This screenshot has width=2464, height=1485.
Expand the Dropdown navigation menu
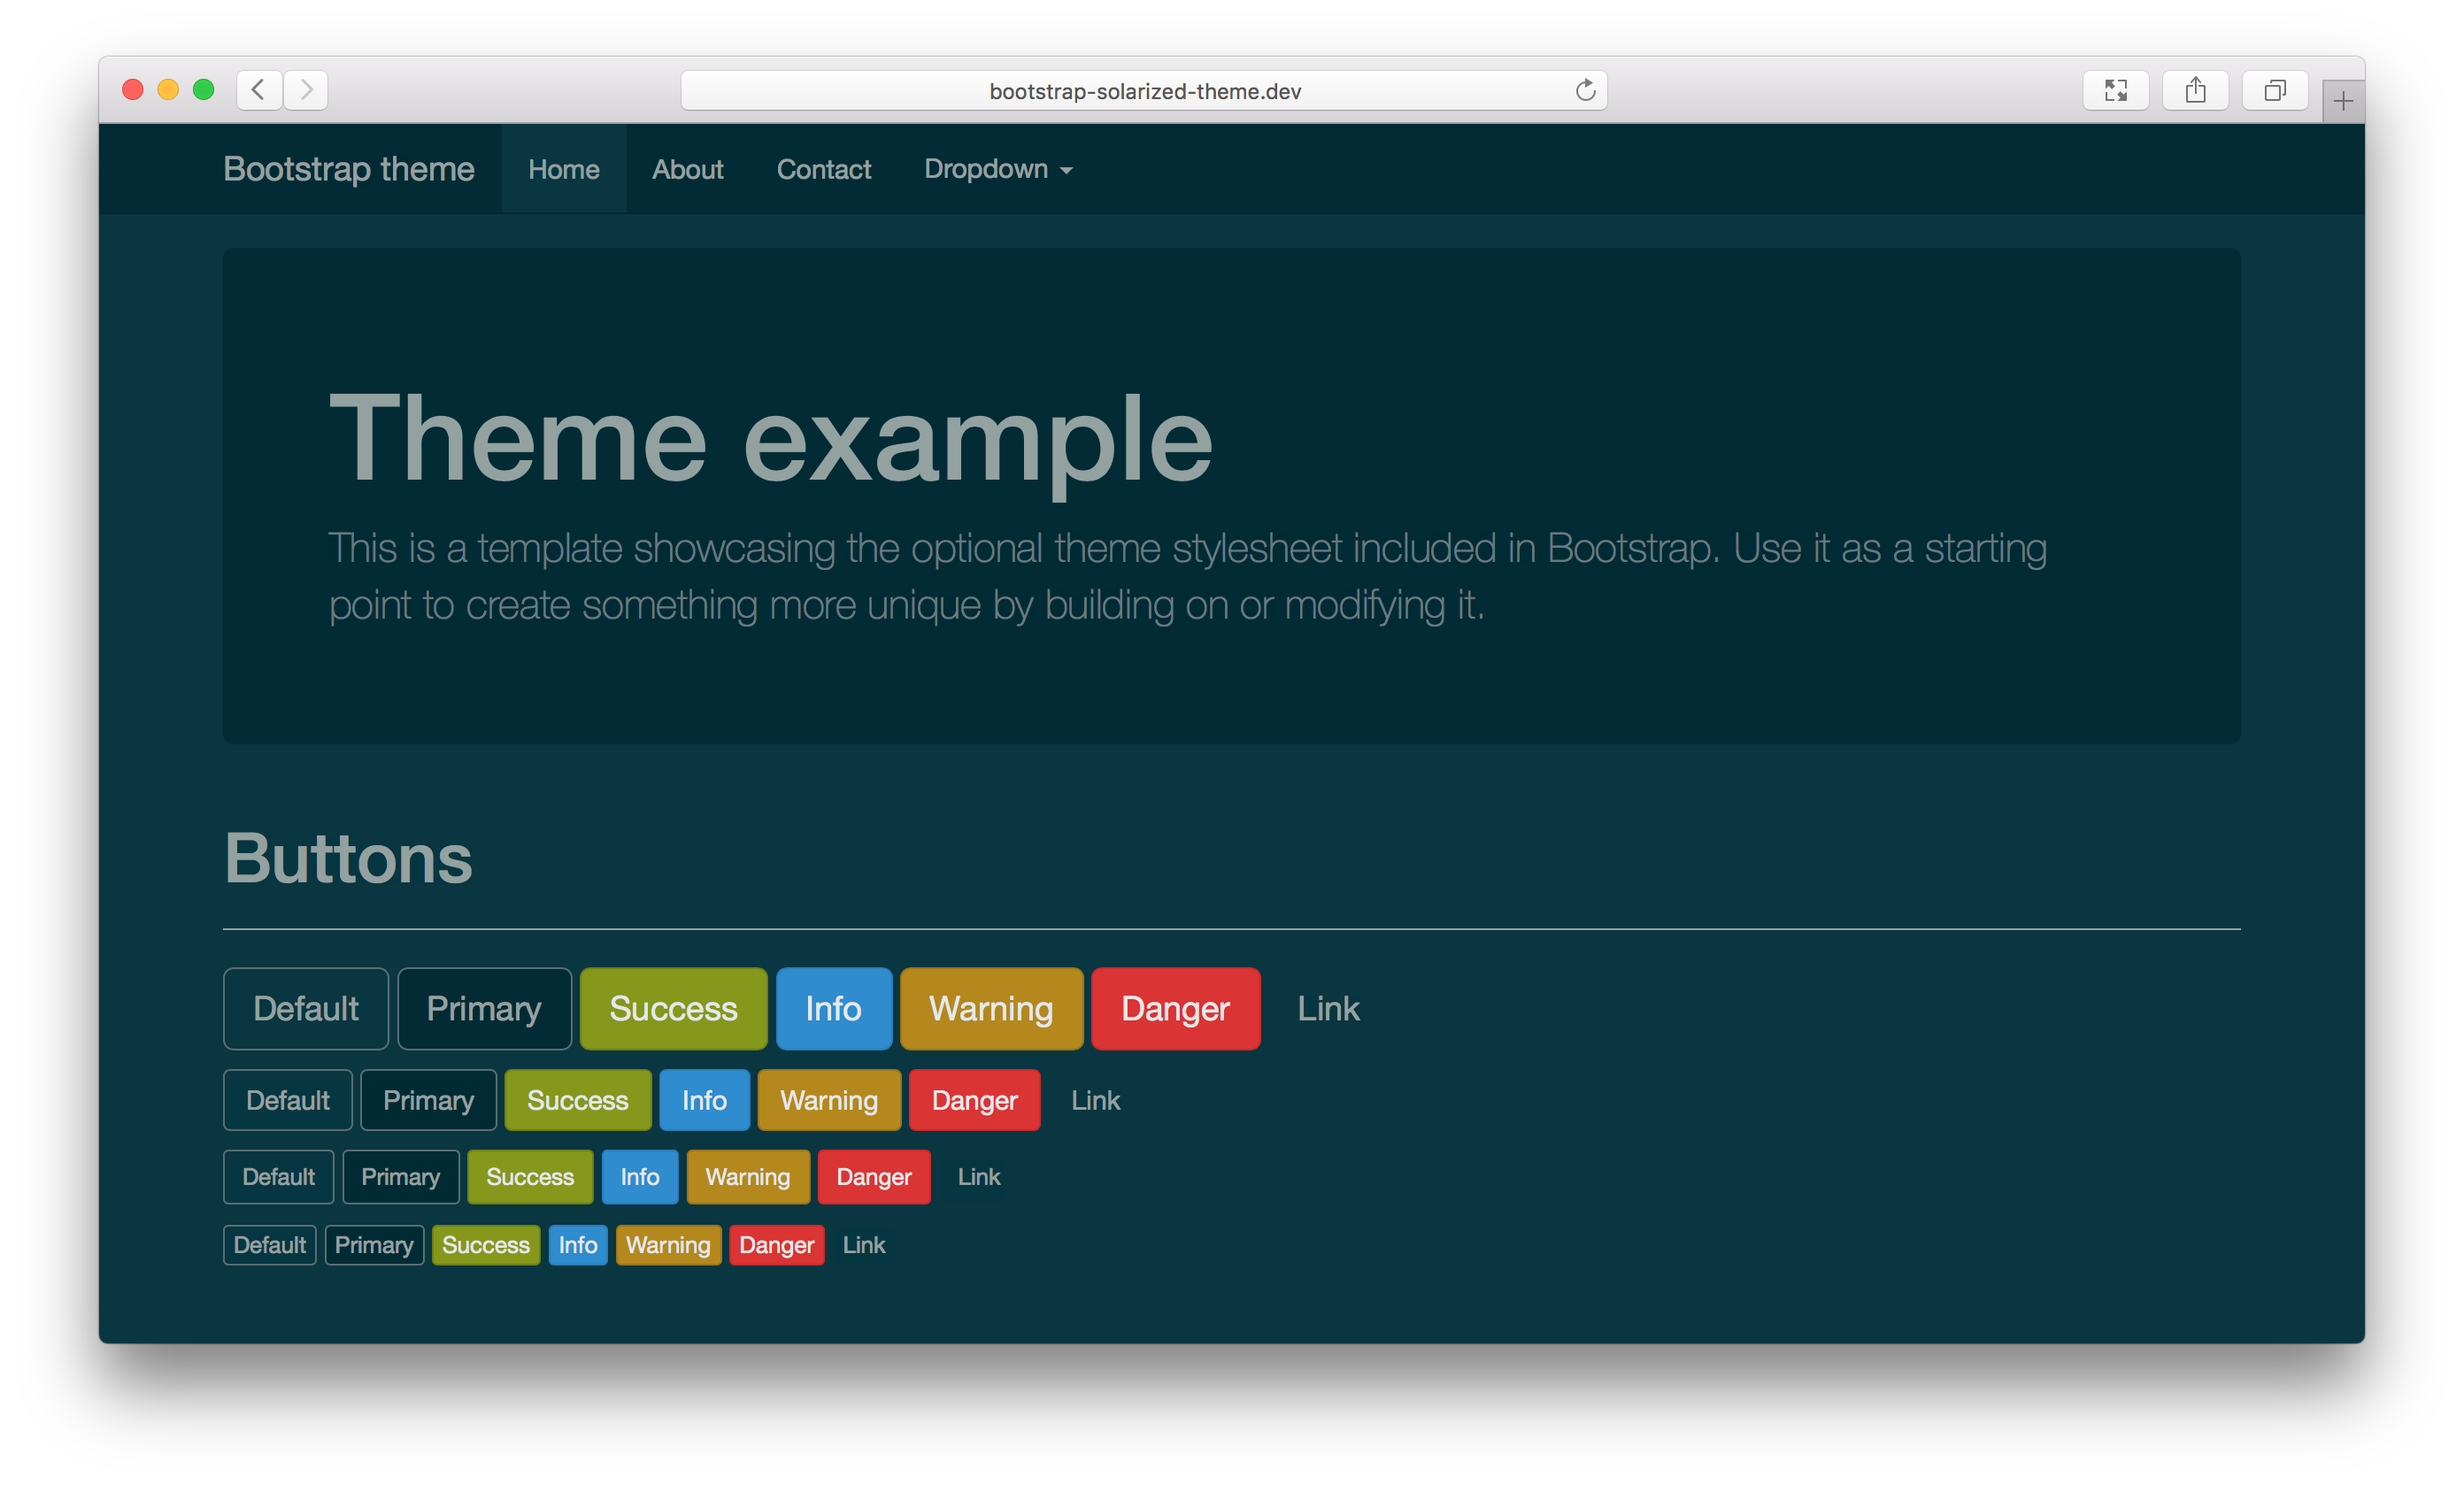click(998, 167)
